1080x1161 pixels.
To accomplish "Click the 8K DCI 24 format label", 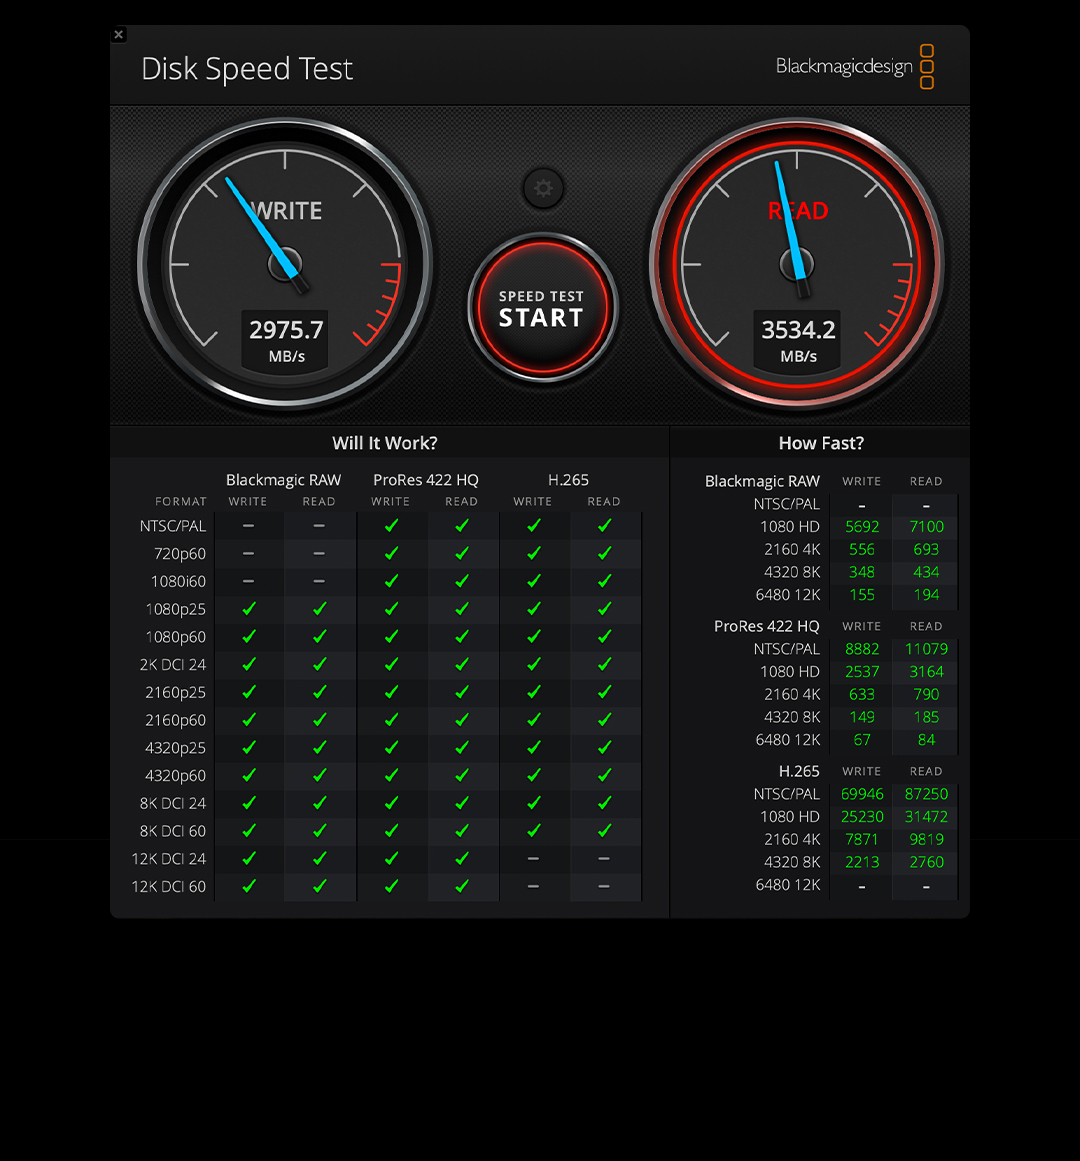I will pos(172,803).
